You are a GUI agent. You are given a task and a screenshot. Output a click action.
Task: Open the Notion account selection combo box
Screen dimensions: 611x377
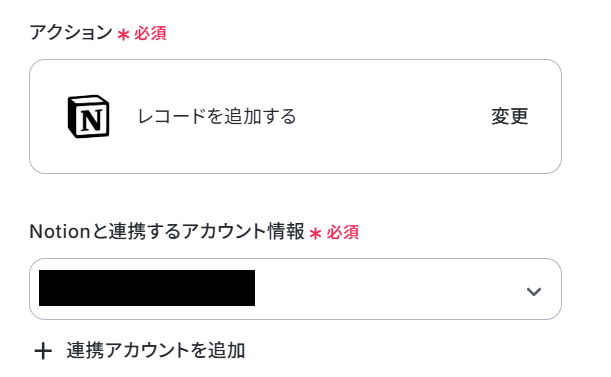pyautogui.click(x=295, y=289)
